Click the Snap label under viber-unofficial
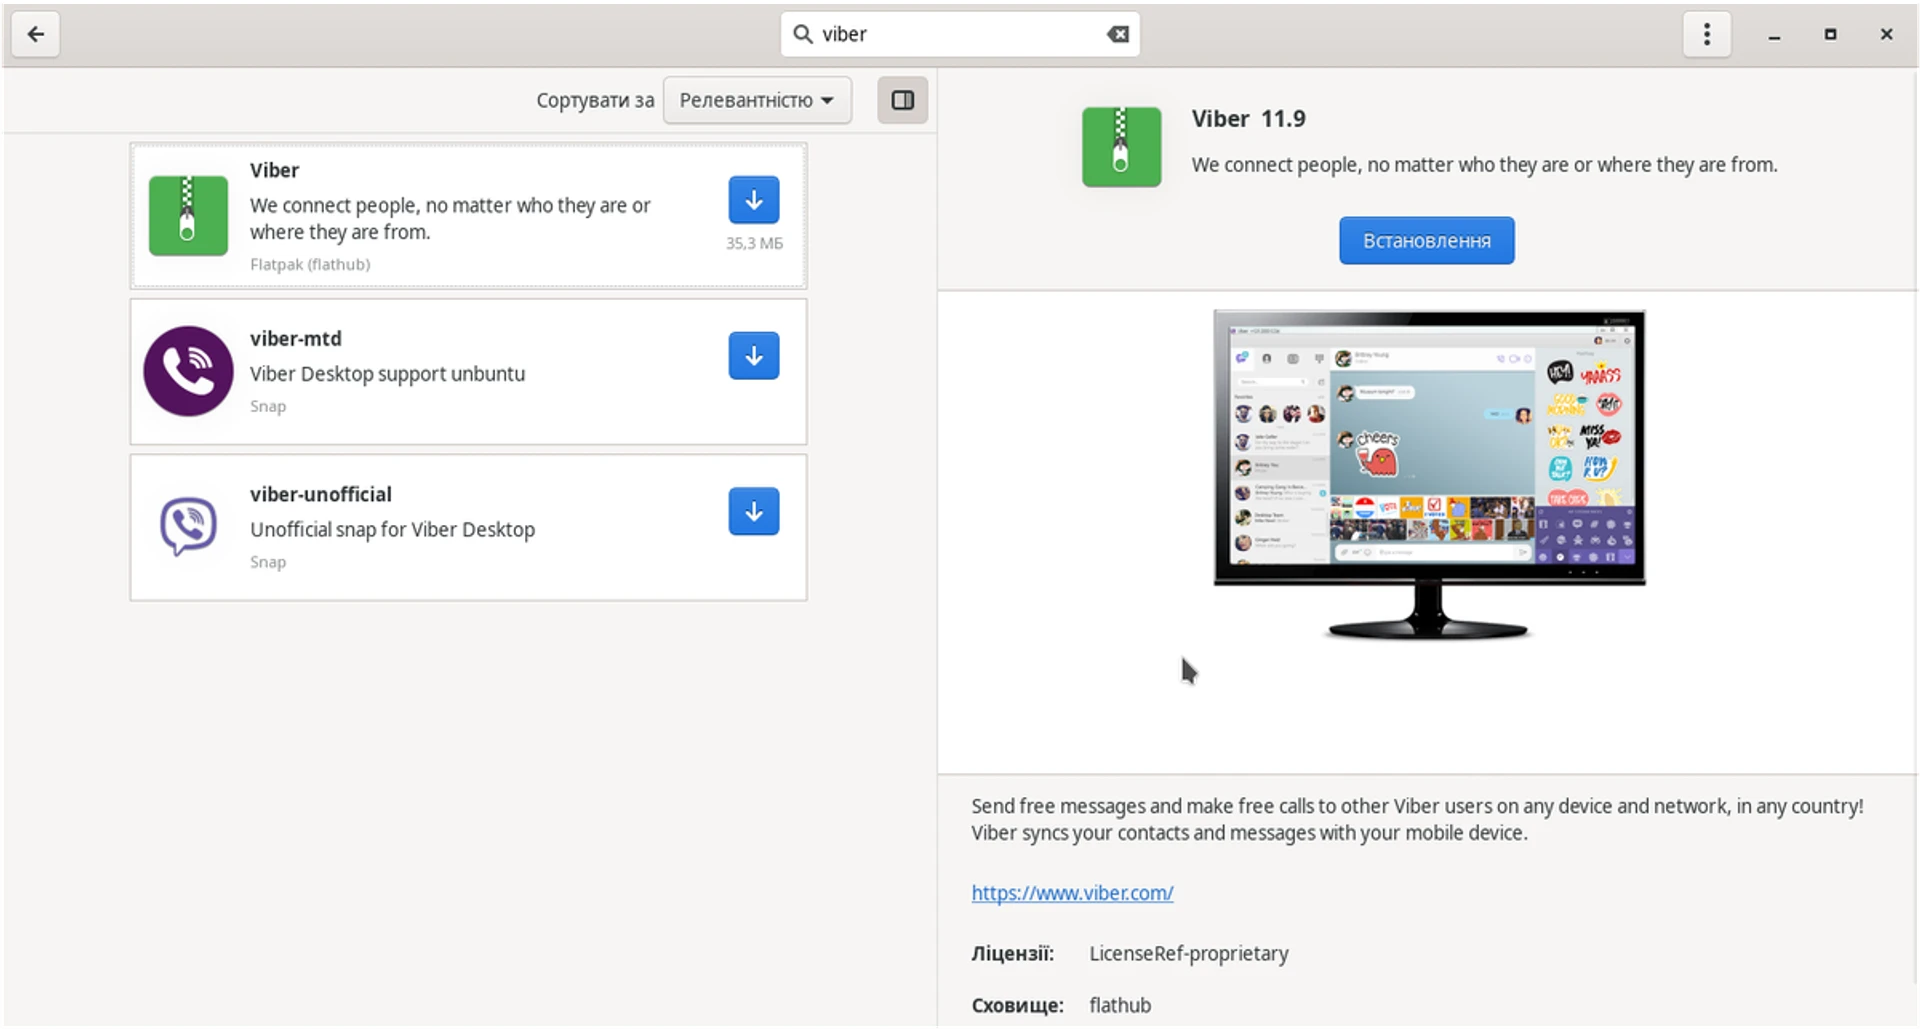Screen dimensions: 1920x1029 [x=268, y=563]
